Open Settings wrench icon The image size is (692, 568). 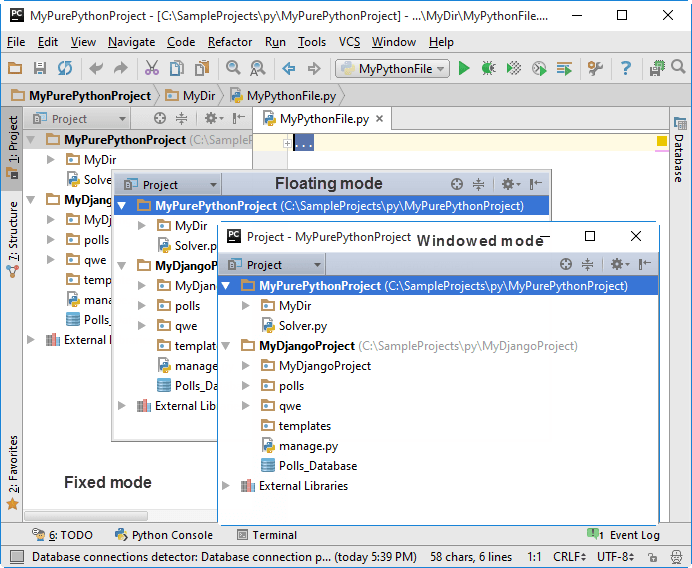tap(595, 68)
